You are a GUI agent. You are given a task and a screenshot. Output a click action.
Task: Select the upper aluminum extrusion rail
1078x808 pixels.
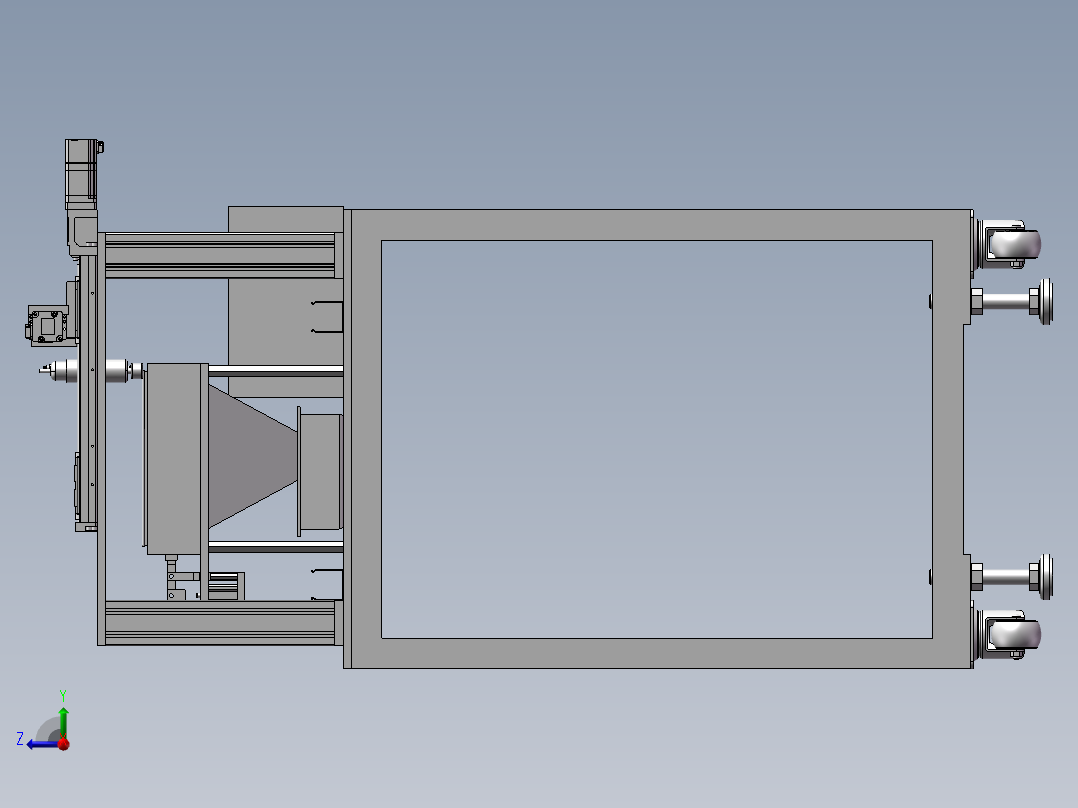click(220, 255)
